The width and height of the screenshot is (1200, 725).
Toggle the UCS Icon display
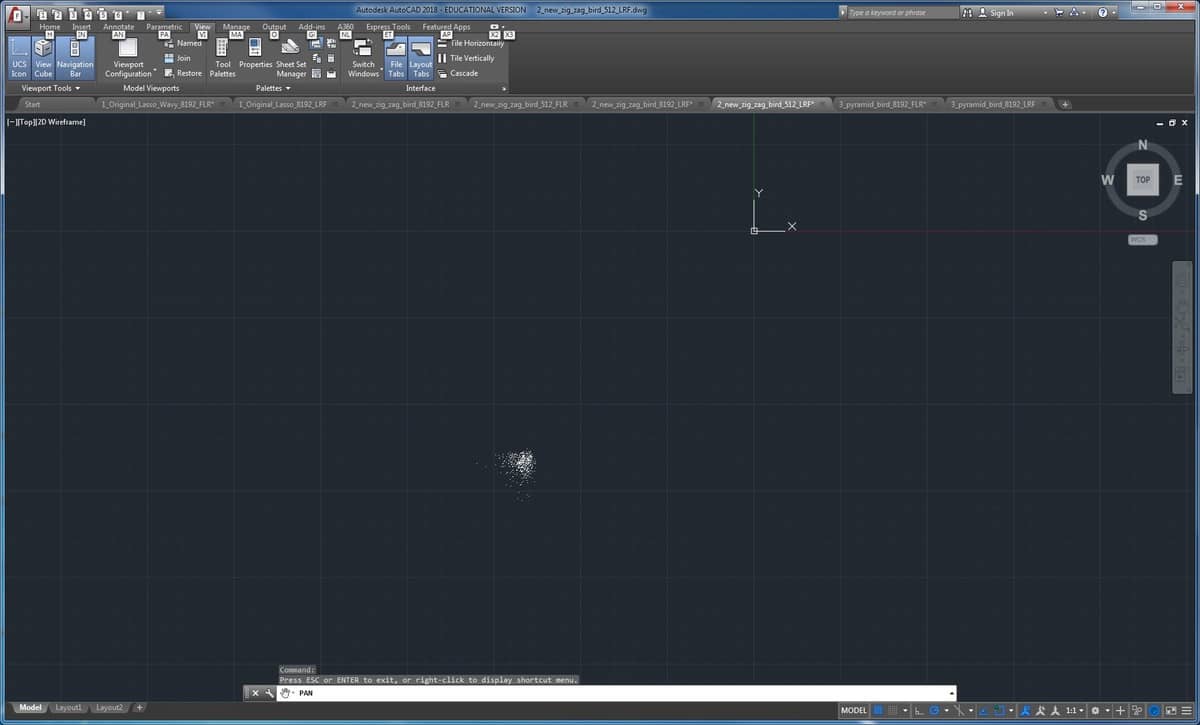[19, 59]
